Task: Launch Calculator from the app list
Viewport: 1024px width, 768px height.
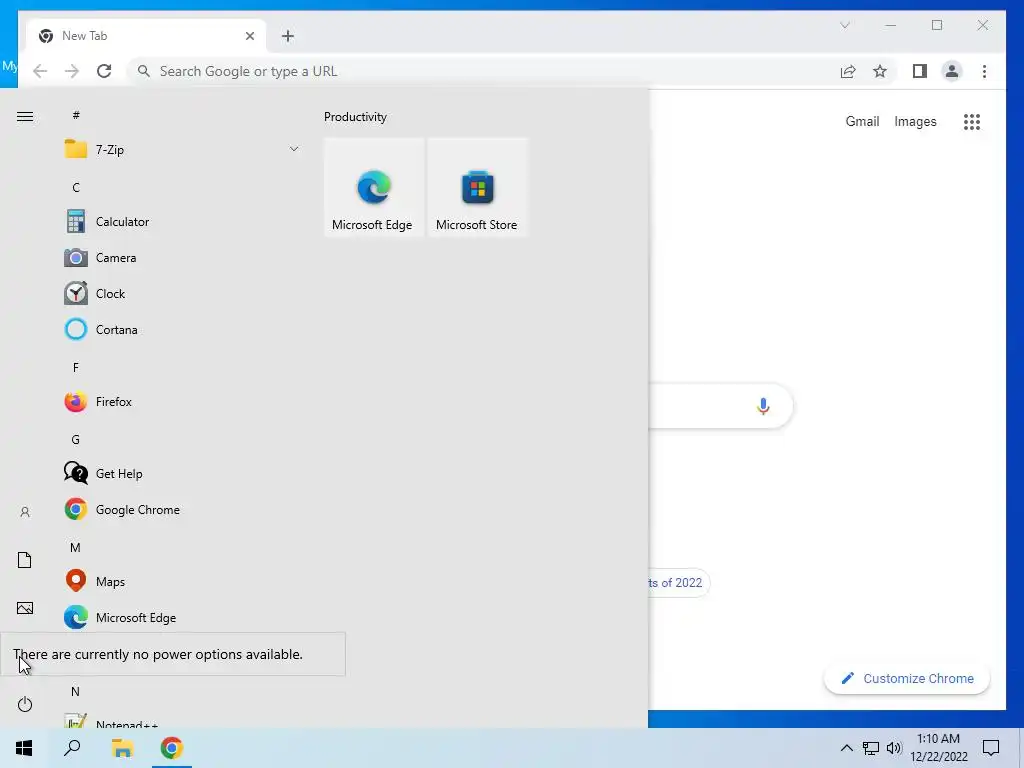Action: [x=182, y=222]
